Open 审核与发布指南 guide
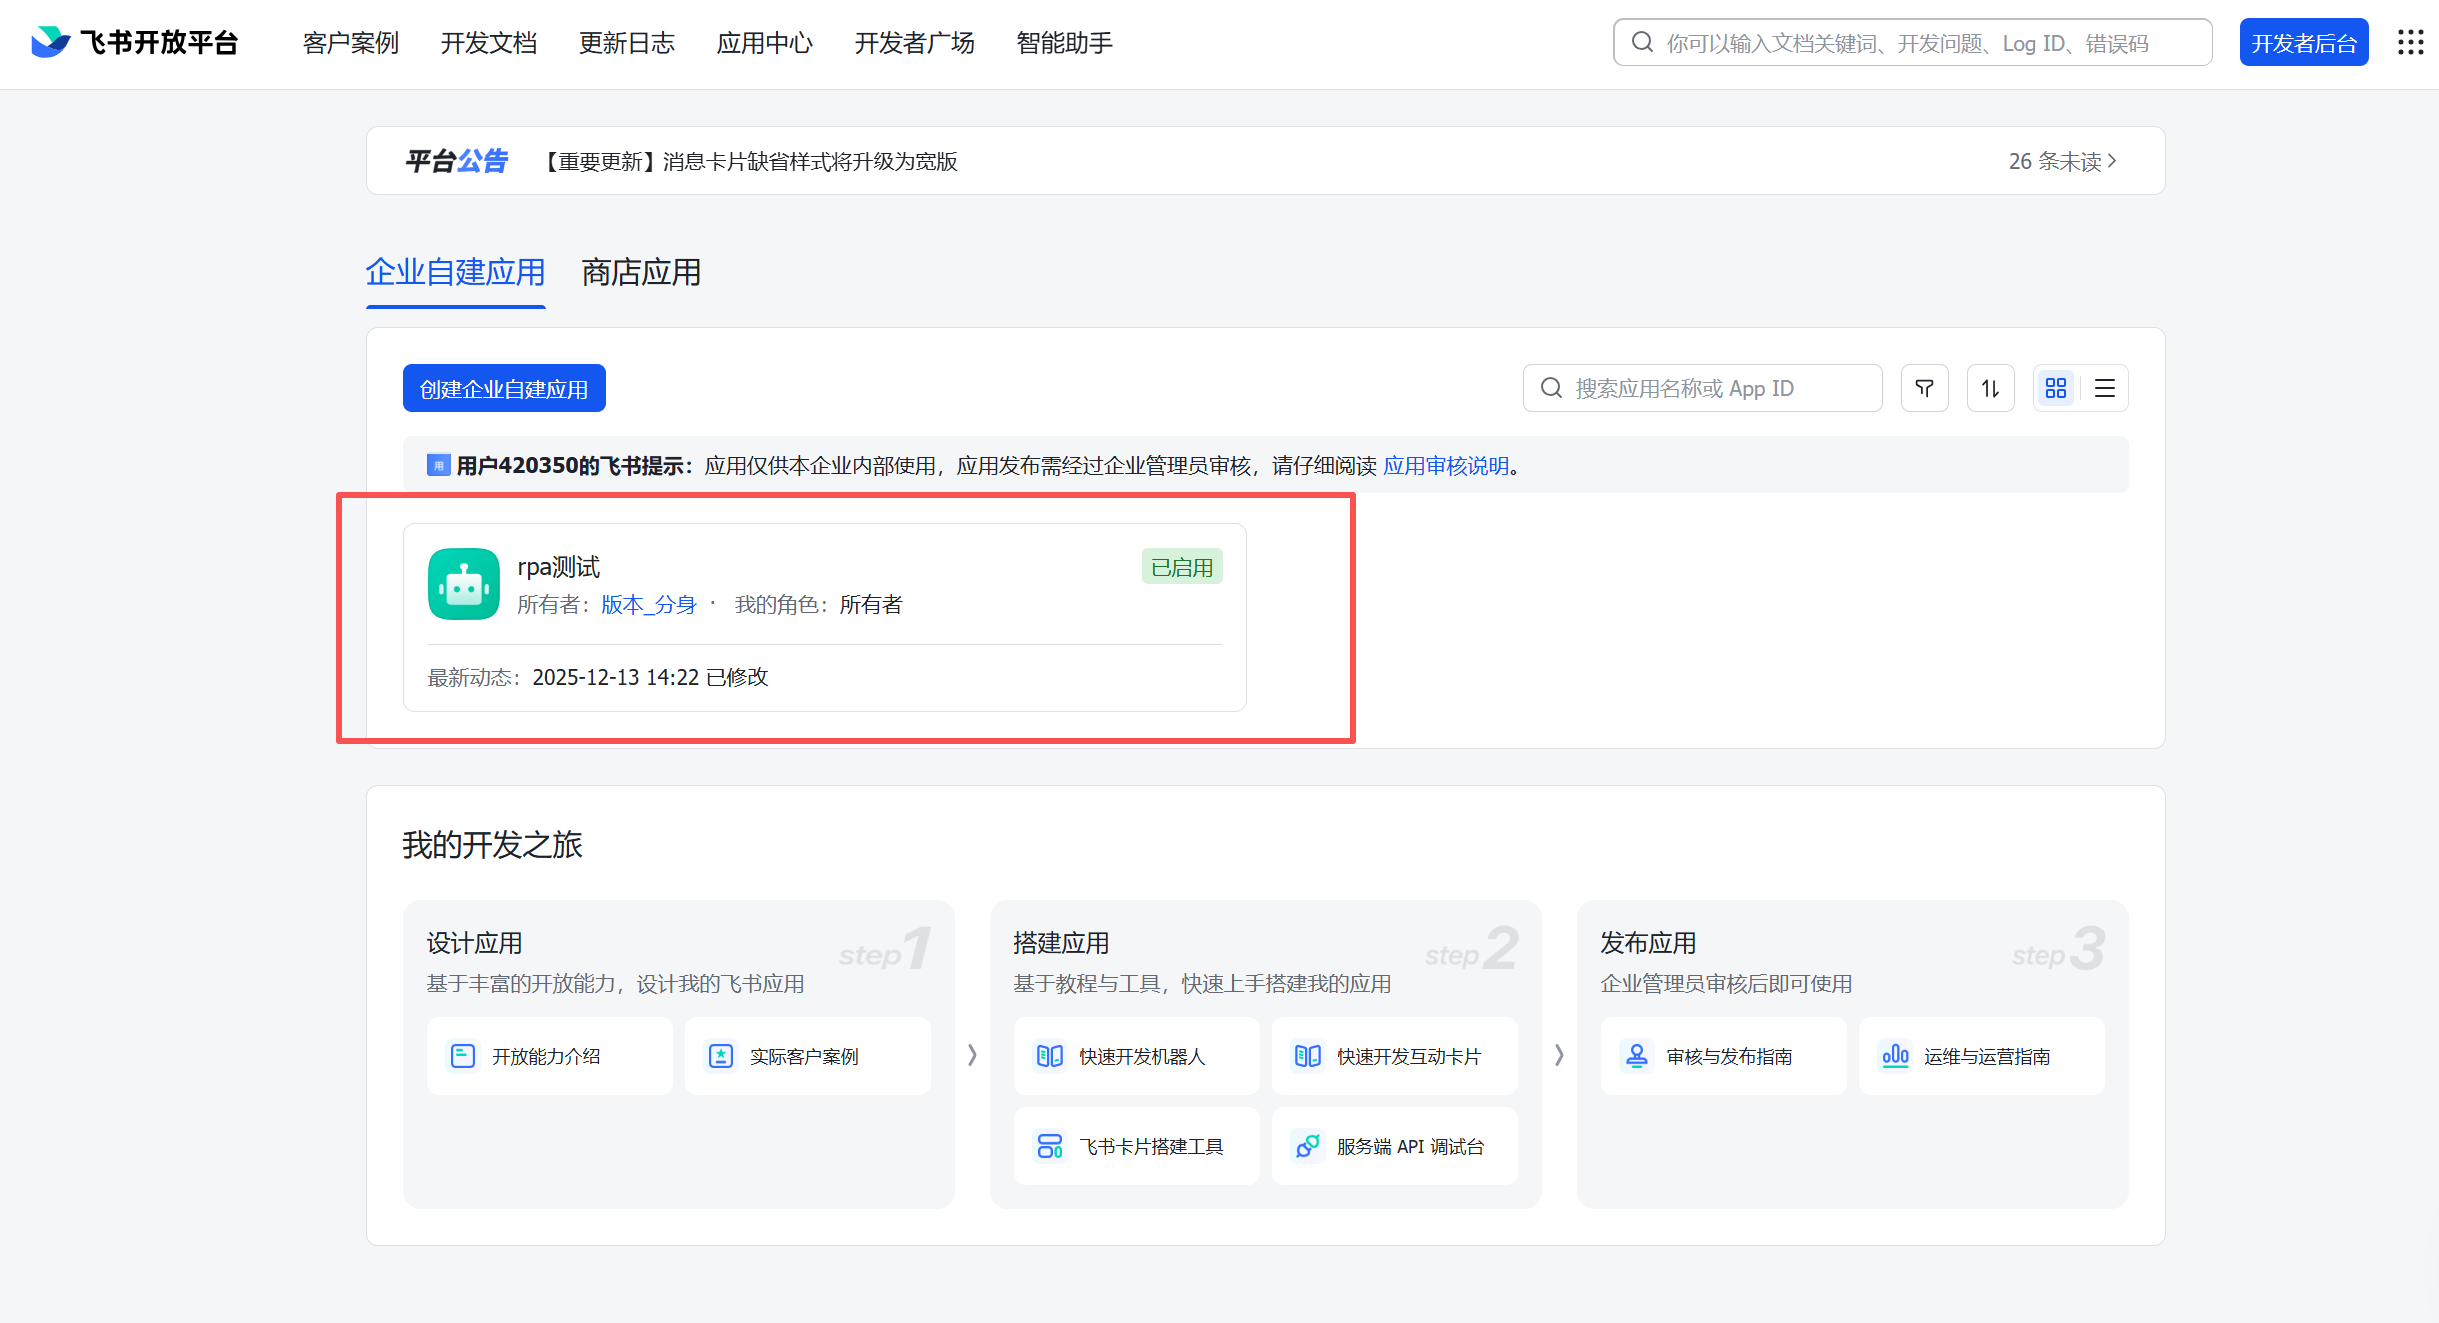The width and height of the screenshot is (2439, 1323). tap(1723, 1056)
